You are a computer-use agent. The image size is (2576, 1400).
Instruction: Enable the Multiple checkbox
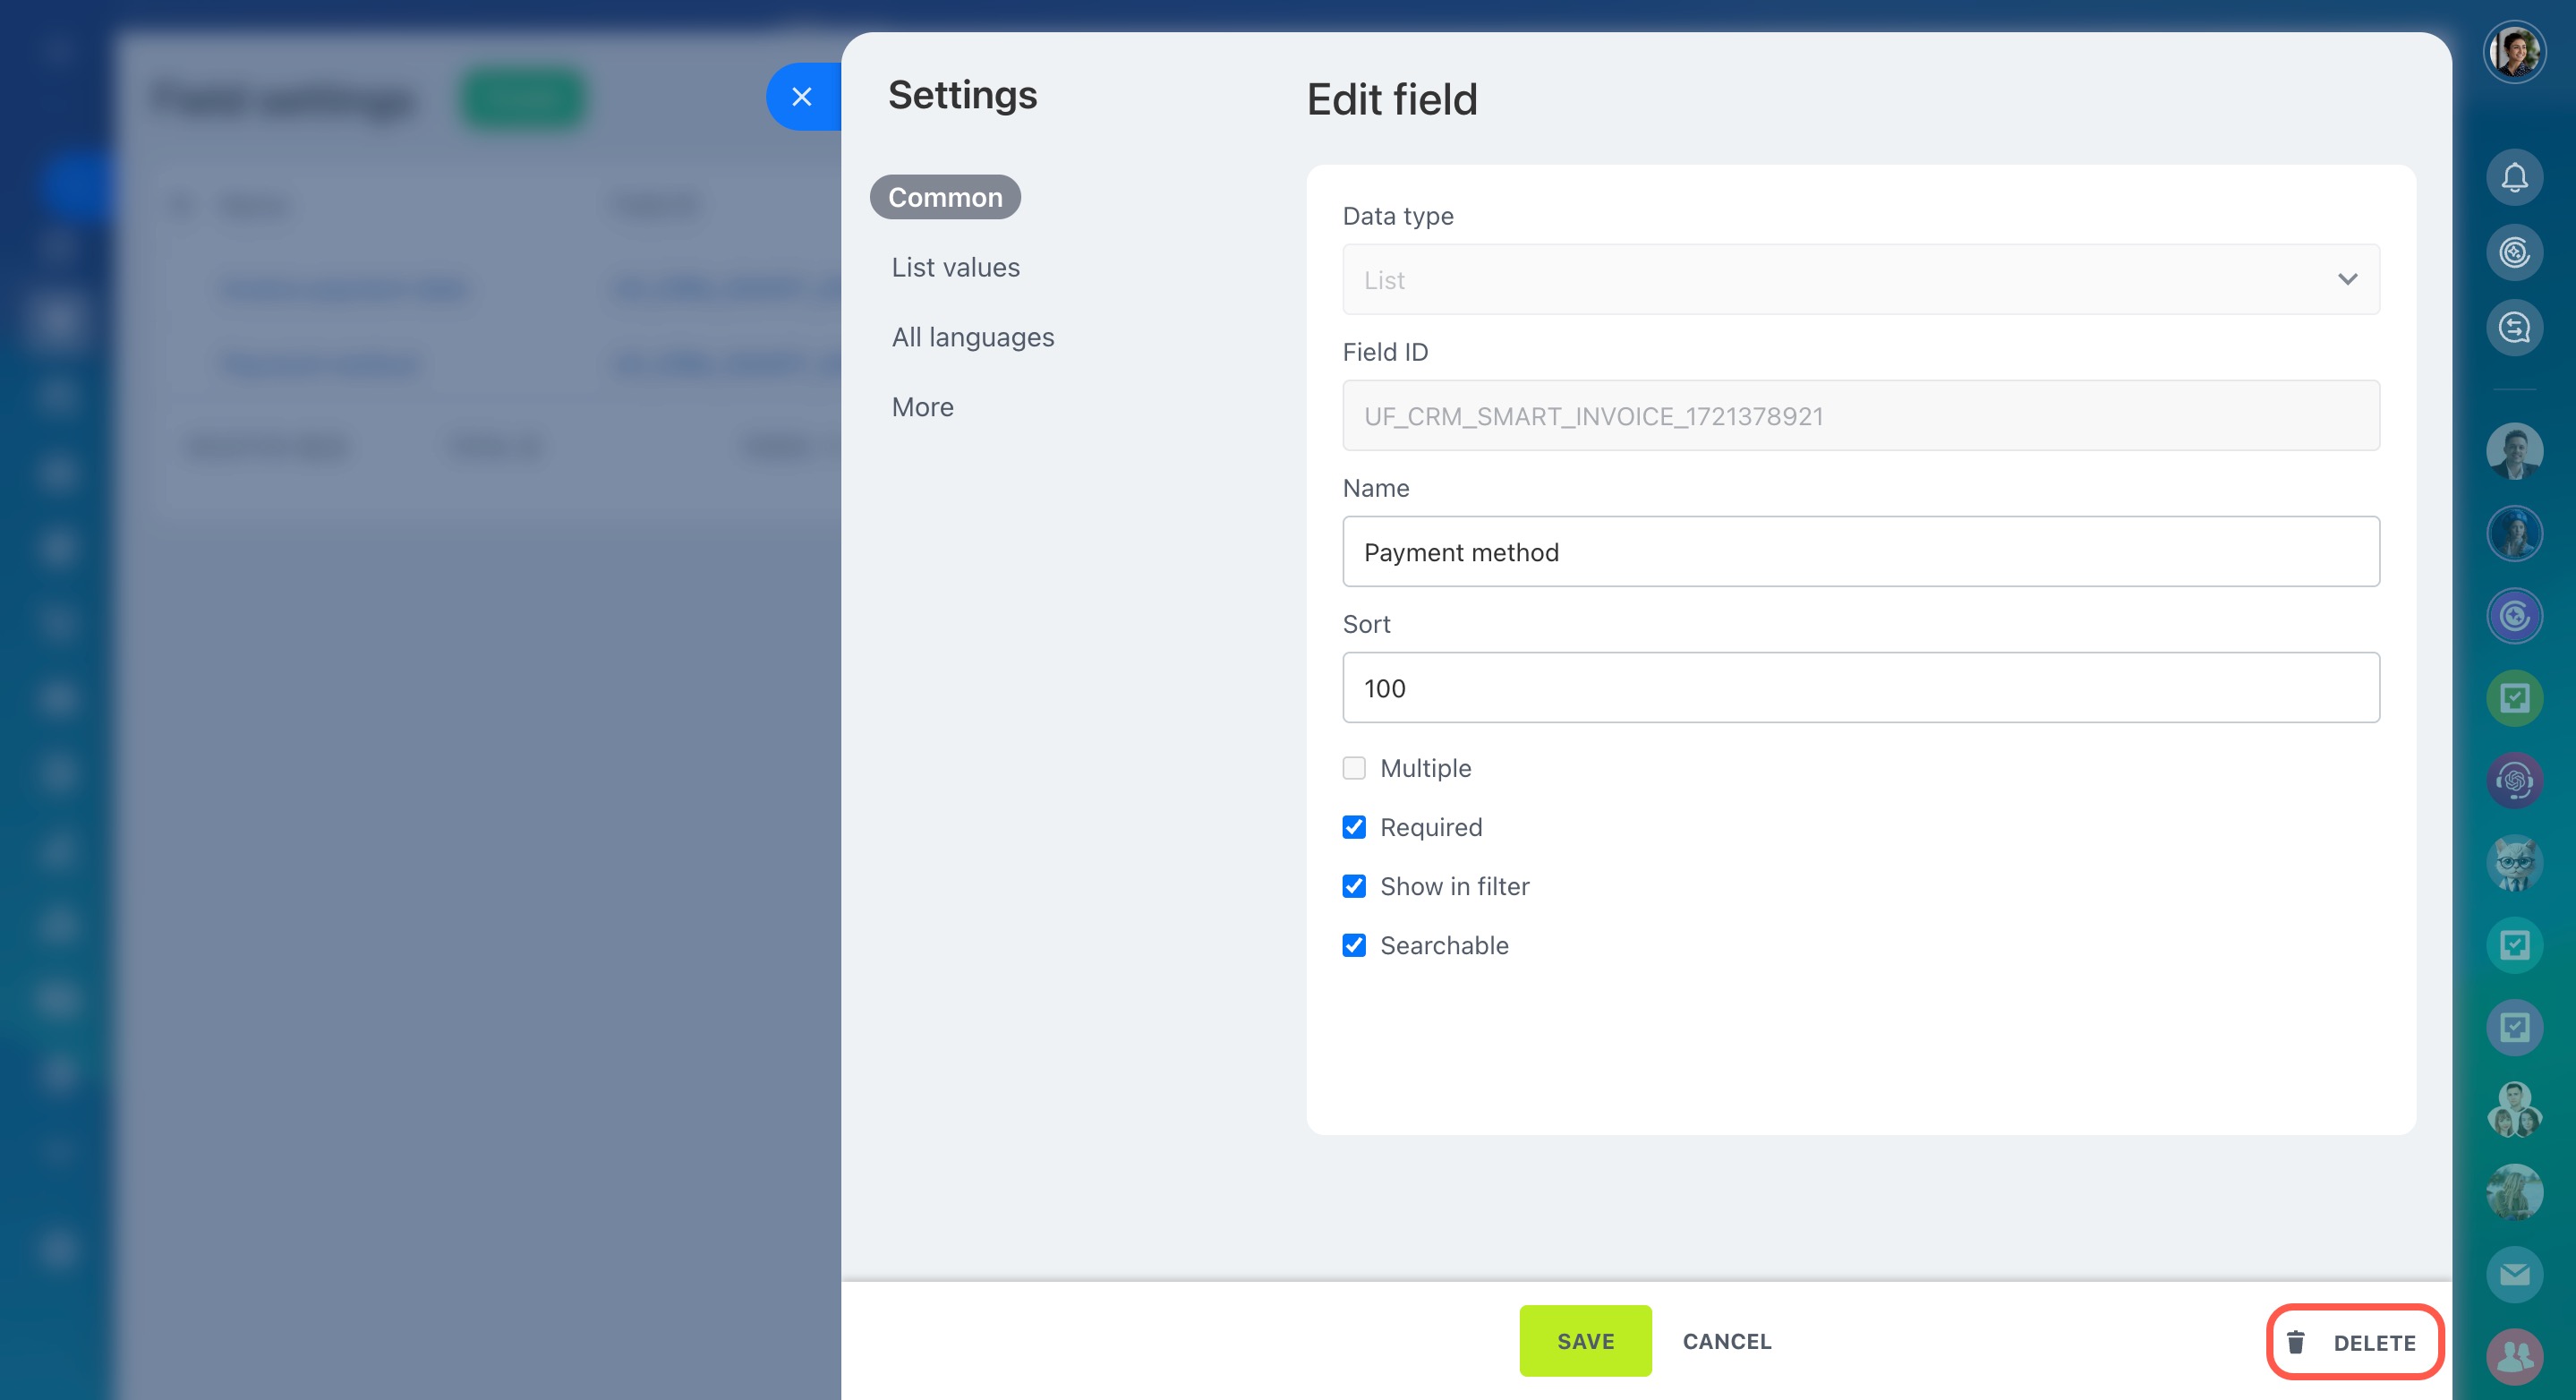[x=1354, y=768]
